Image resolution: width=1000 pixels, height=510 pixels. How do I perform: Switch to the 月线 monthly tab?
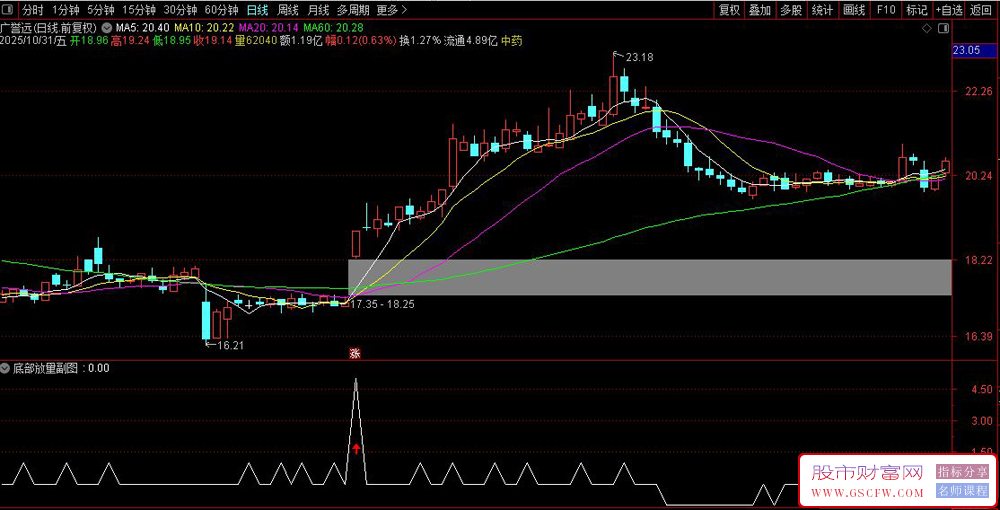click(318, 10)
